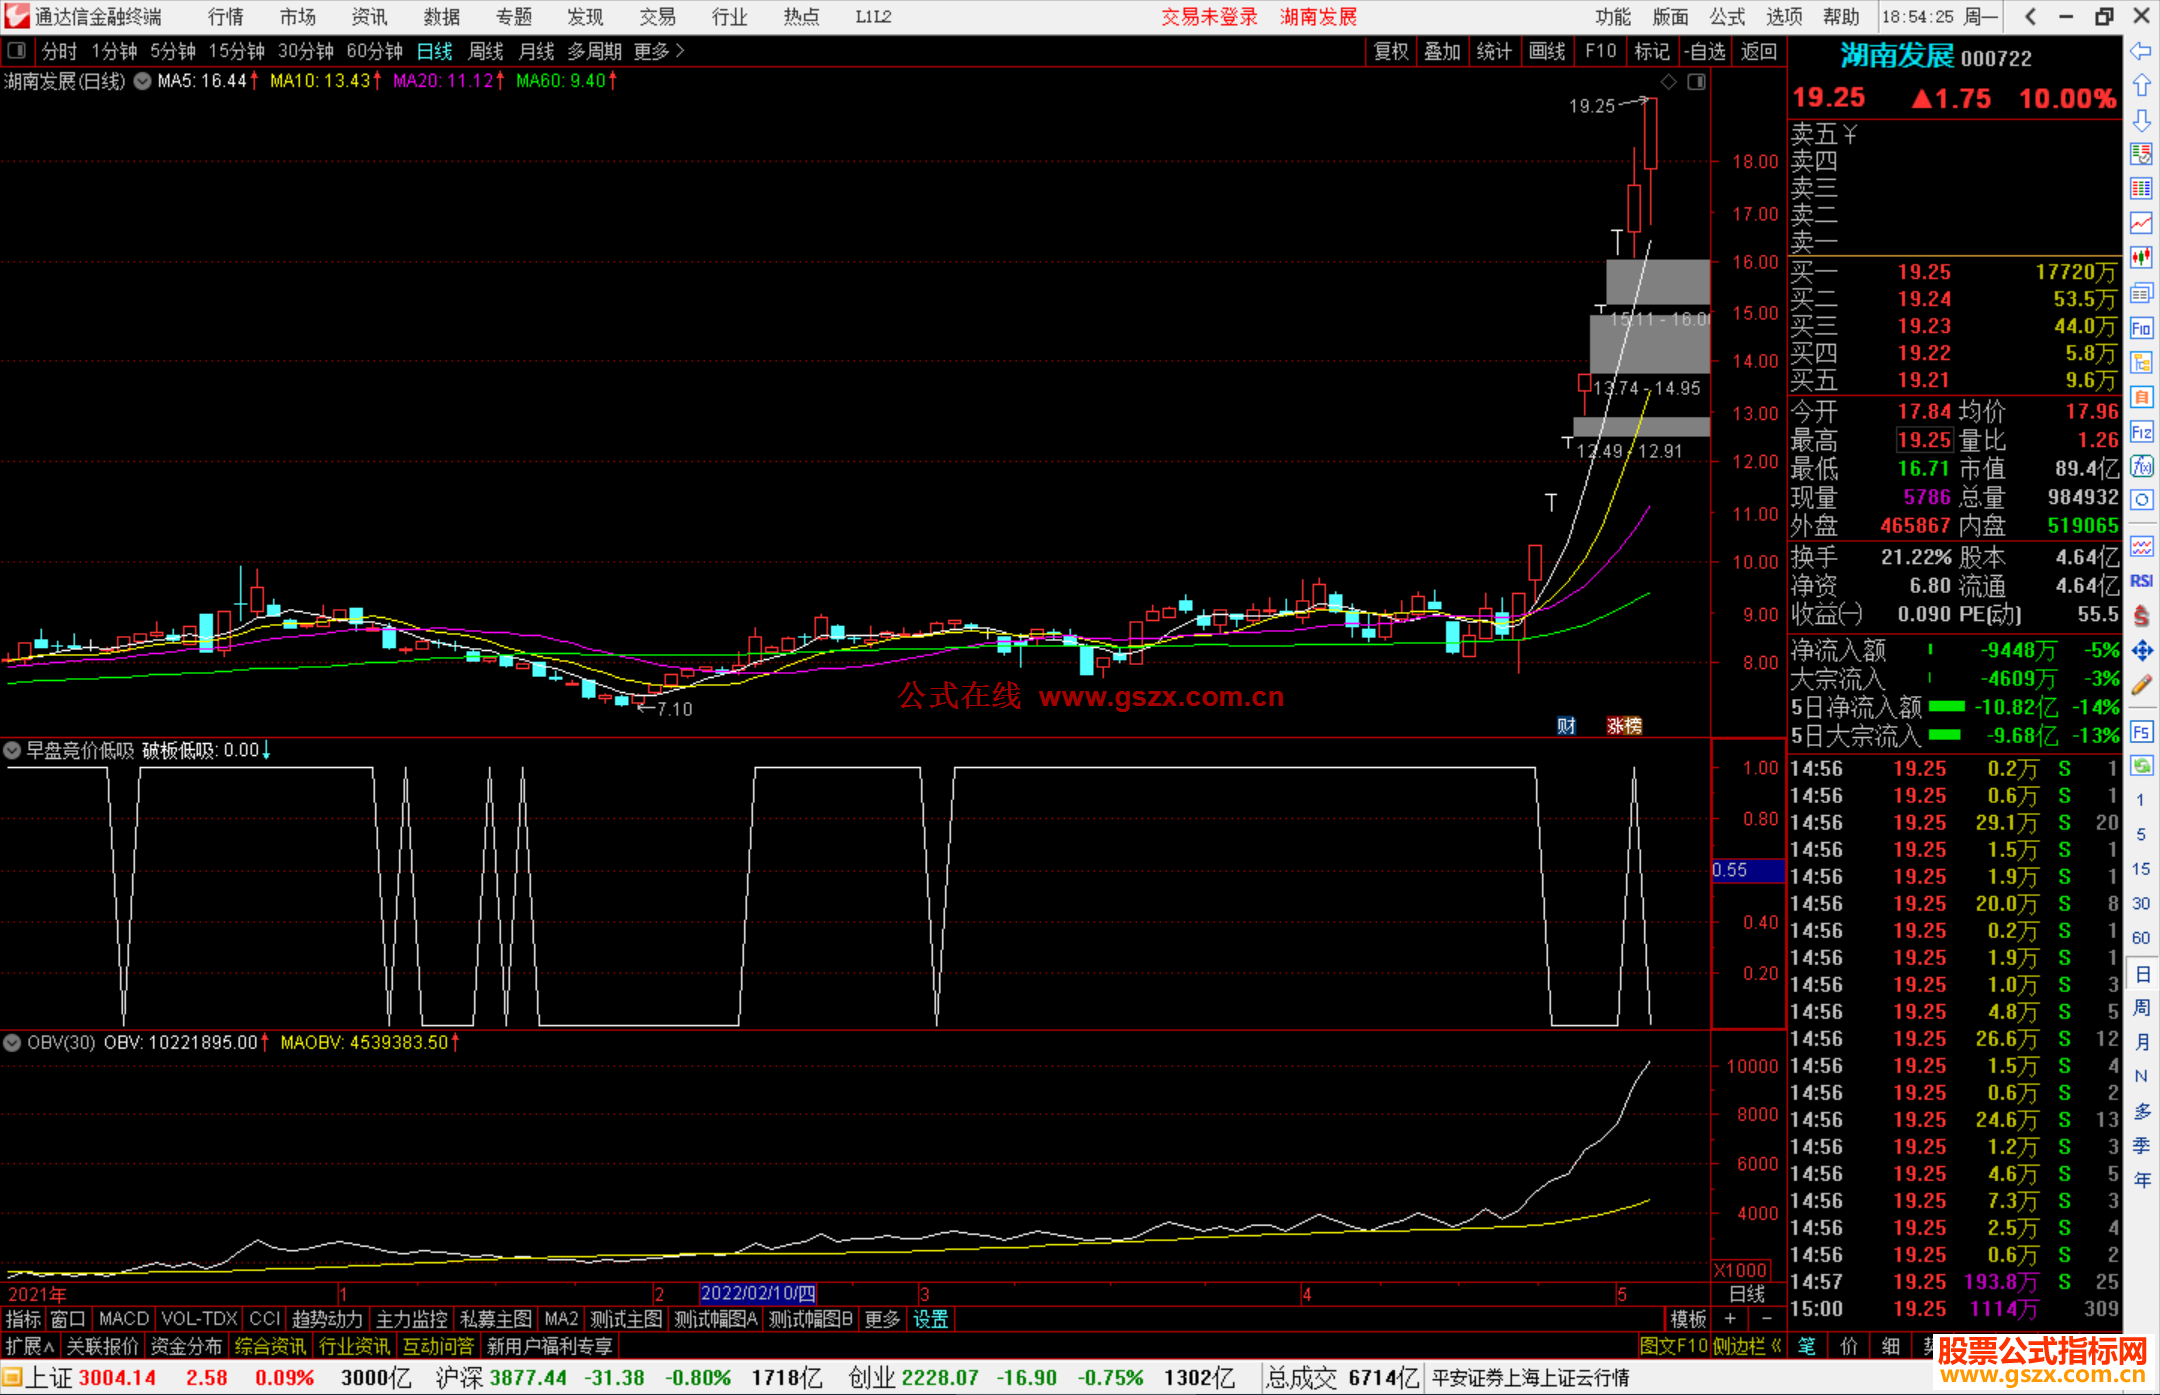Click the 返回 button in chart toolbar
Viewport: 2160px width, 1395px height.
1758,51
